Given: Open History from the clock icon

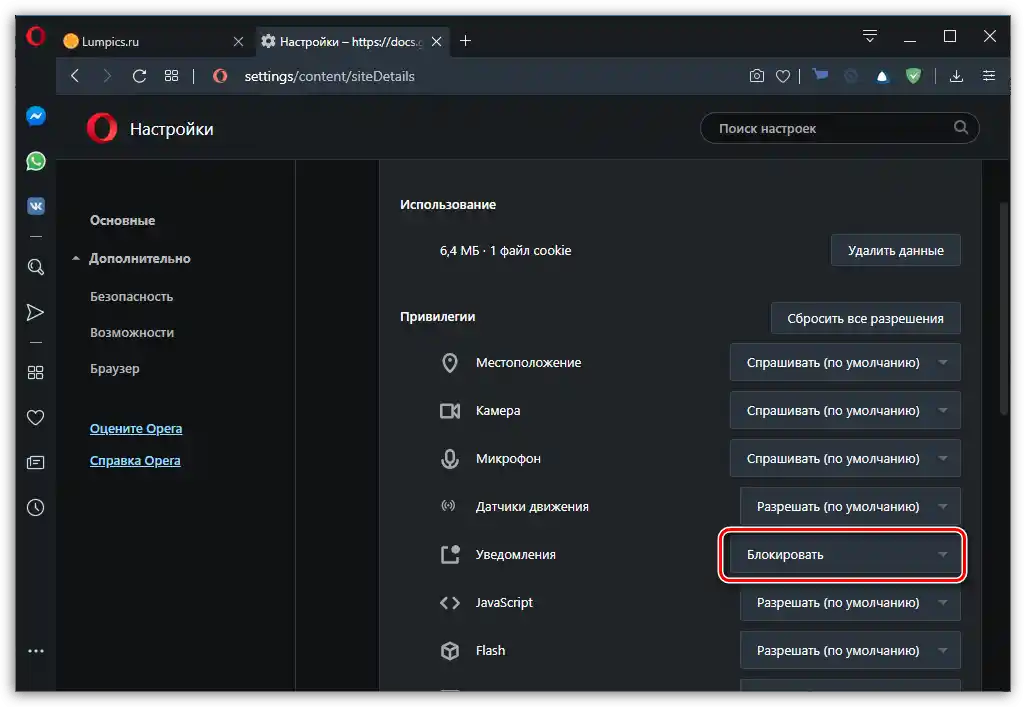Looking at the screenshot, I should click(x=36, y=507).
